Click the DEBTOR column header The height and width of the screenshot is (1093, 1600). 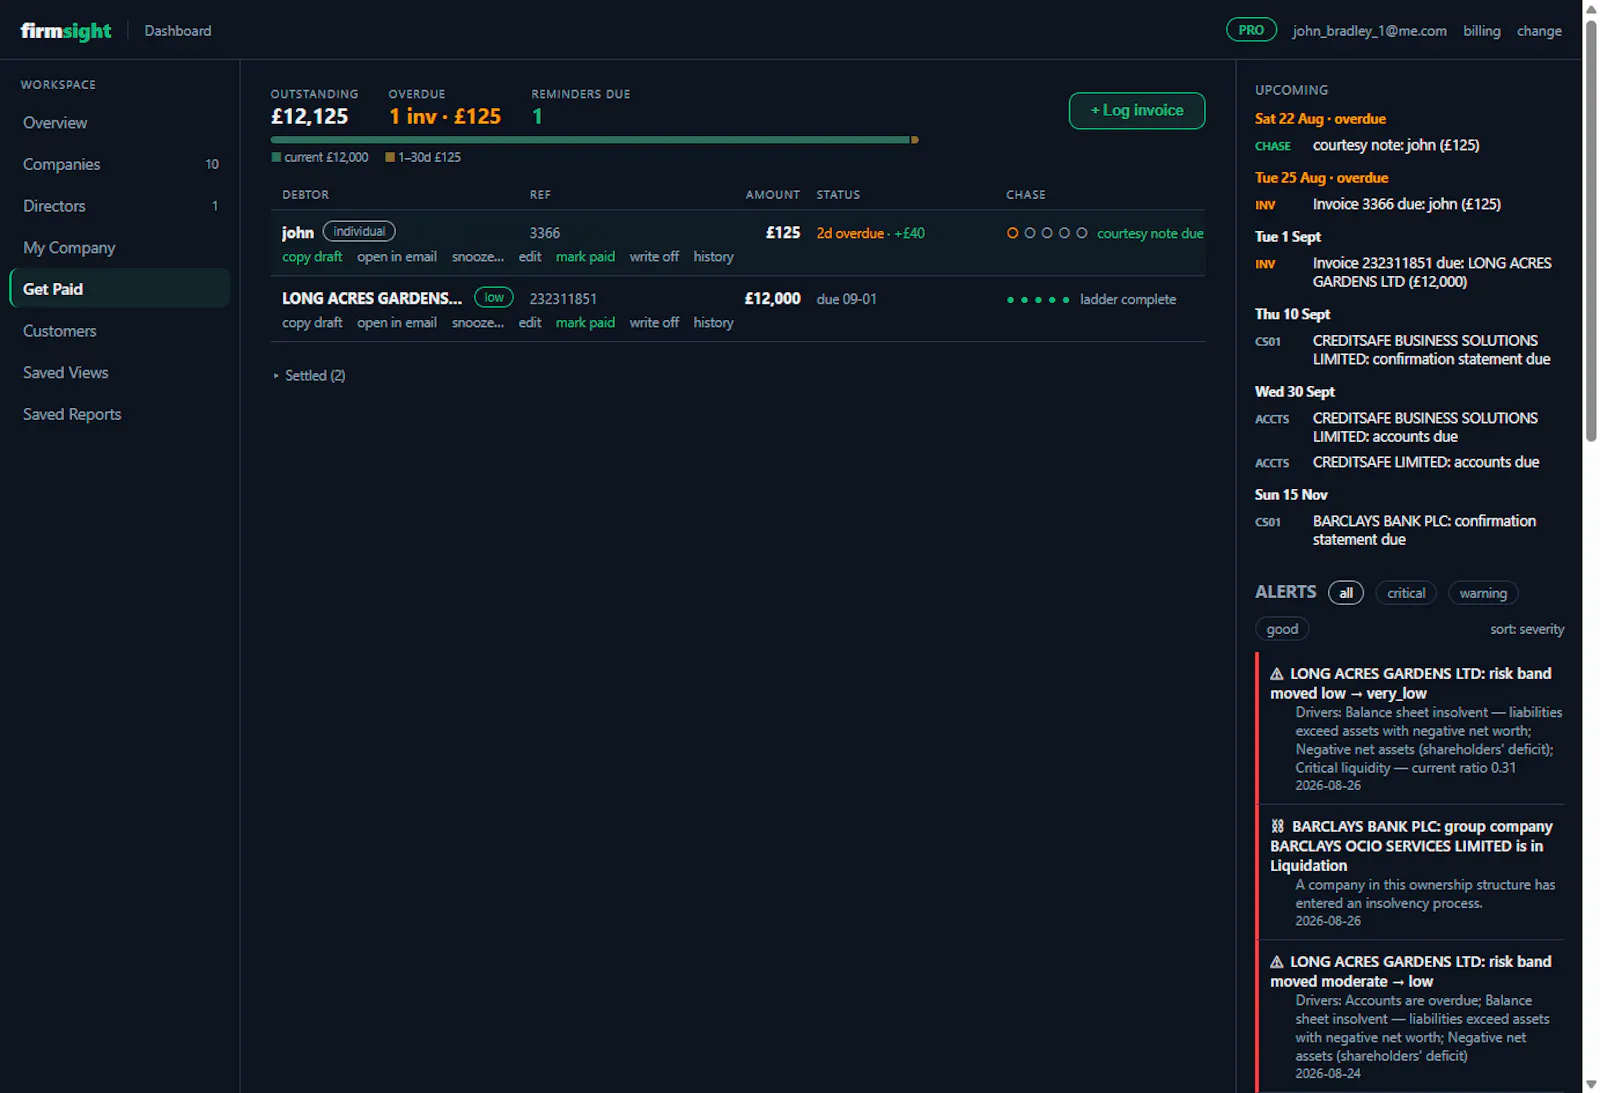pyautogui.click(x=305, y=195)
